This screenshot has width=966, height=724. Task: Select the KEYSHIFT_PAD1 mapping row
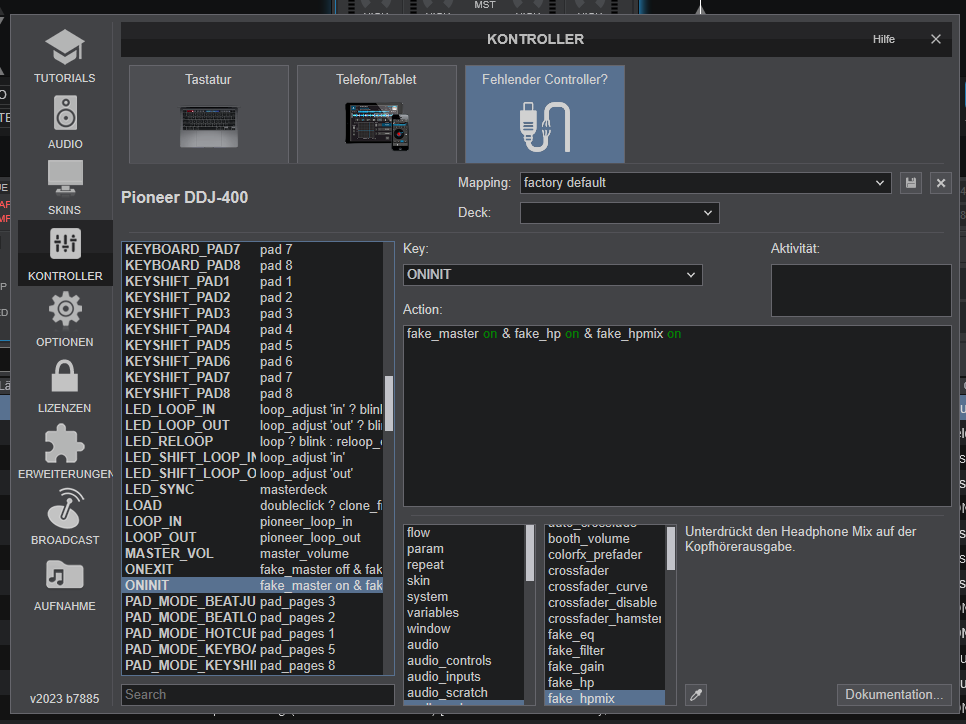[253, 282]
